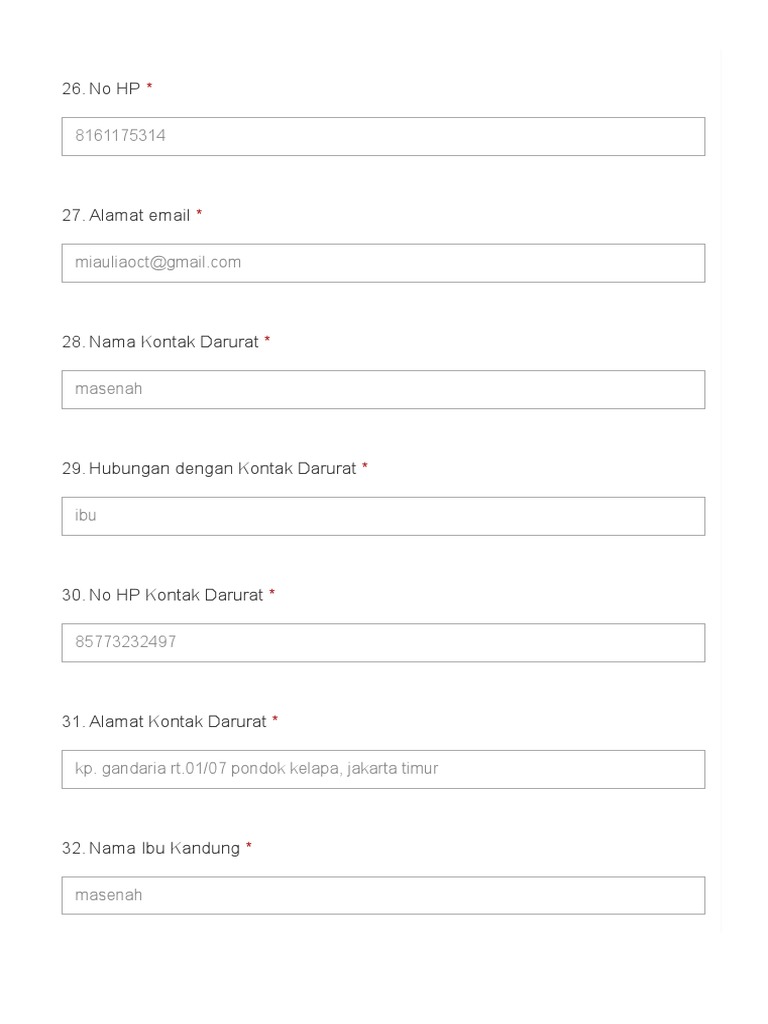Screen dimensions: 768x1024
Task: Click the No HP input field
Action: pyautogui.click(x=383, y=136)
